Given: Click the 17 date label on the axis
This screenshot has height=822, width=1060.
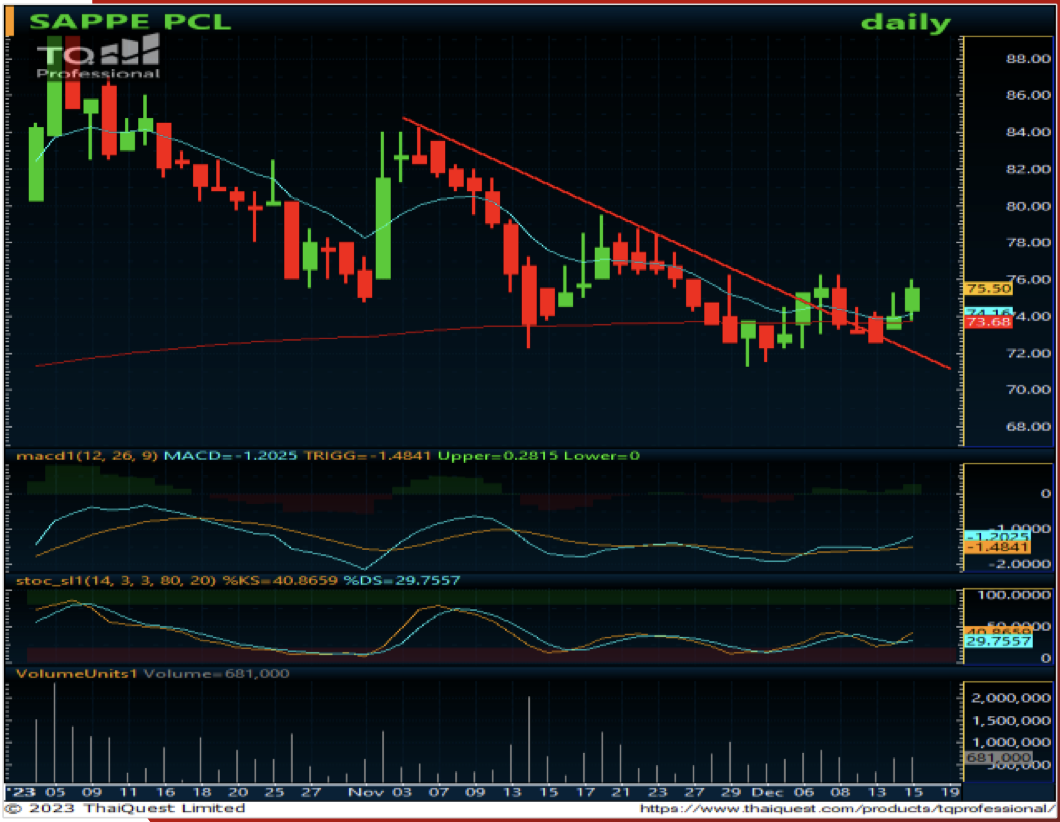Looking at the screenshot, I should pyautogui.click(x=585, y=792).
